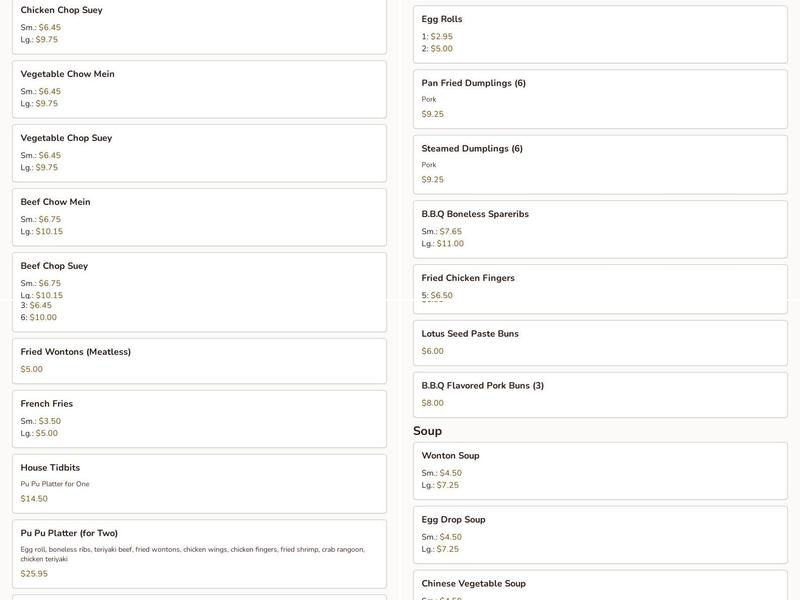Viewport: 800px width, 600px height.
Task: Open the Wonton Soup item card
Action: [x=600, y=471]
